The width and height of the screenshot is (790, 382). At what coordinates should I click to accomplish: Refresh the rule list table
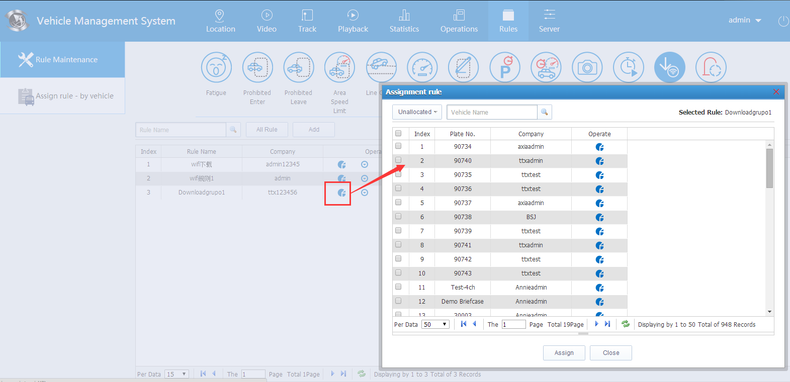click(361, 374)
